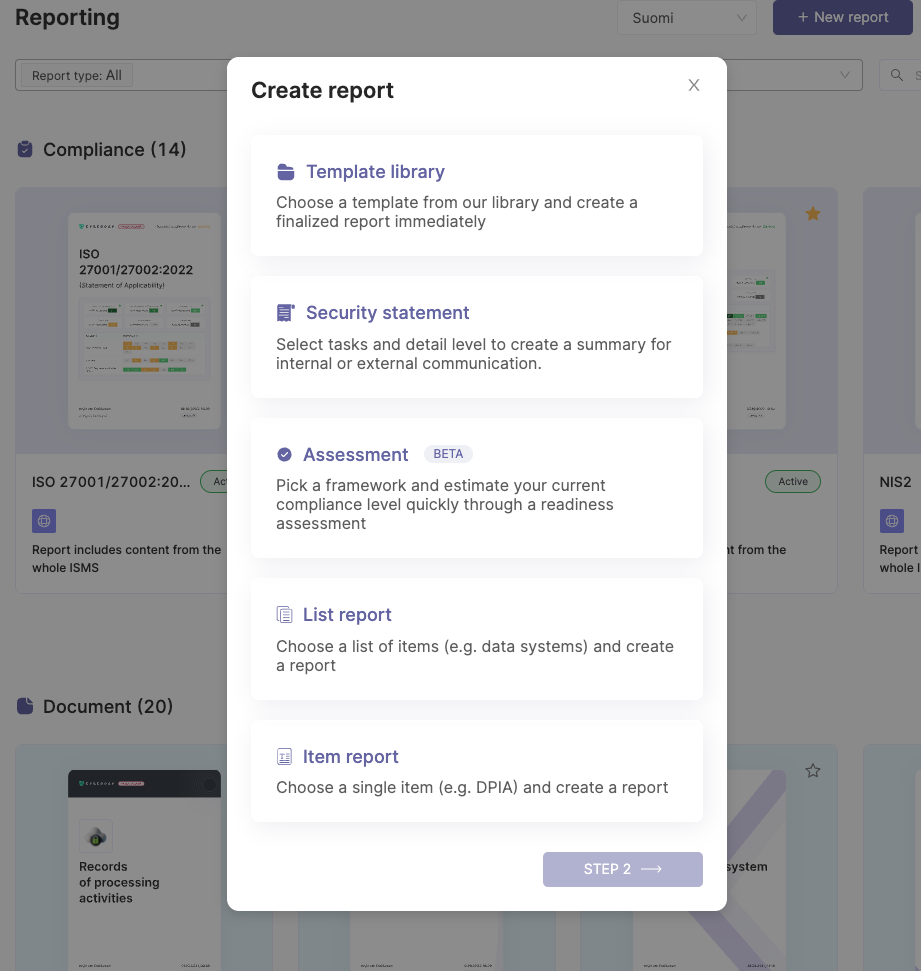Screen dimensions: 921x971
Task: Click the ISO 27001/27002:20... card title
Action: pyautogui.click(x=111, y=482)
